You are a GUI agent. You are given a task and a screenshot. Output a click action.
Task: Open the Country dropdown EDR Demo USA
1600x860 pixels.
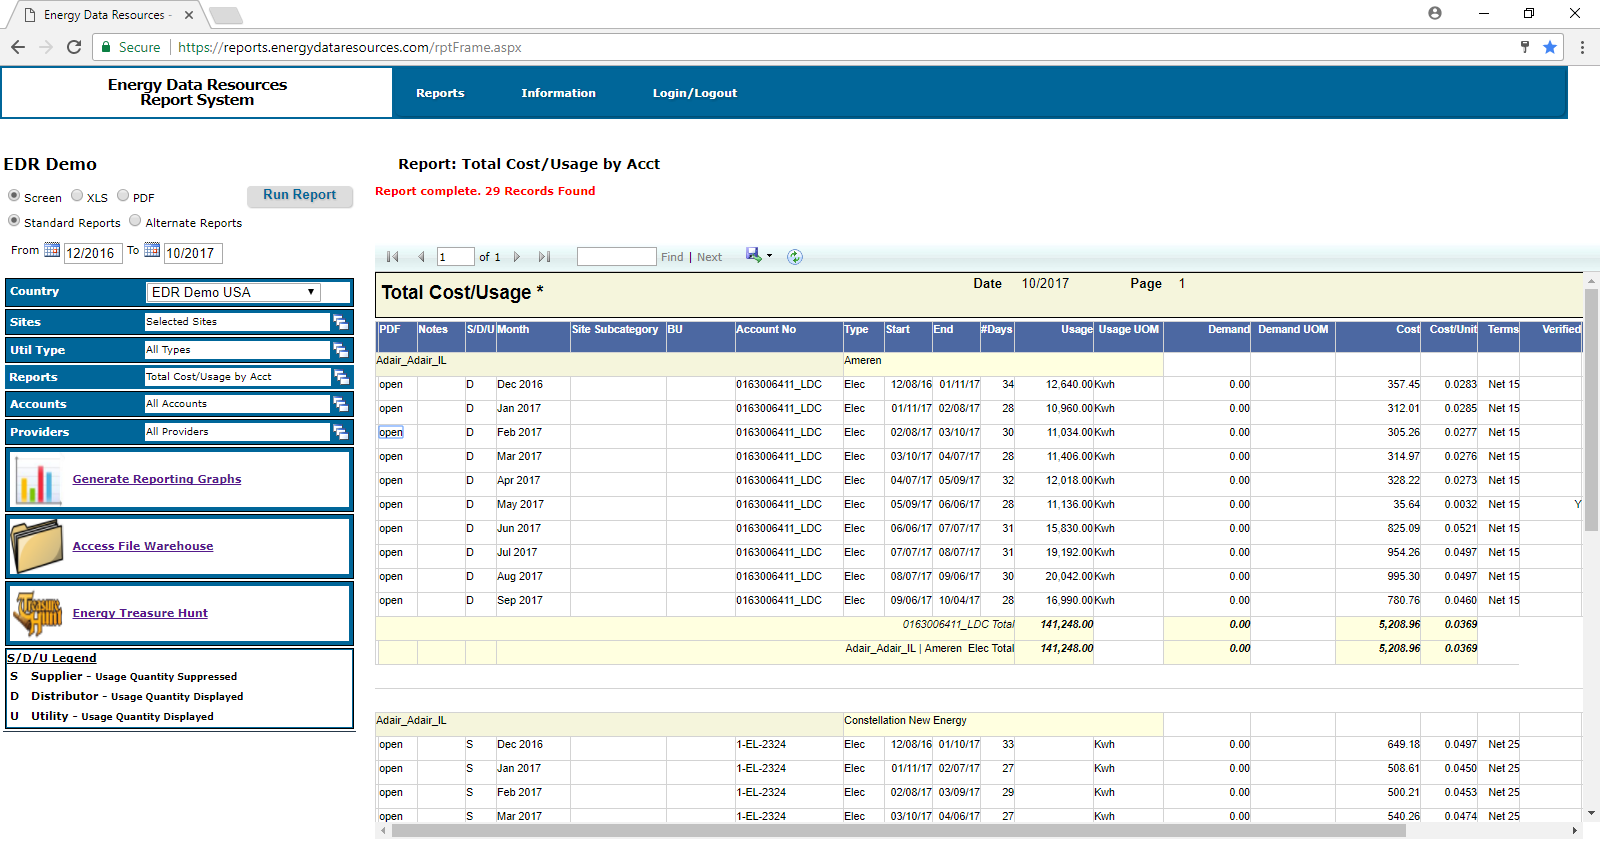[x=234, y=292]
